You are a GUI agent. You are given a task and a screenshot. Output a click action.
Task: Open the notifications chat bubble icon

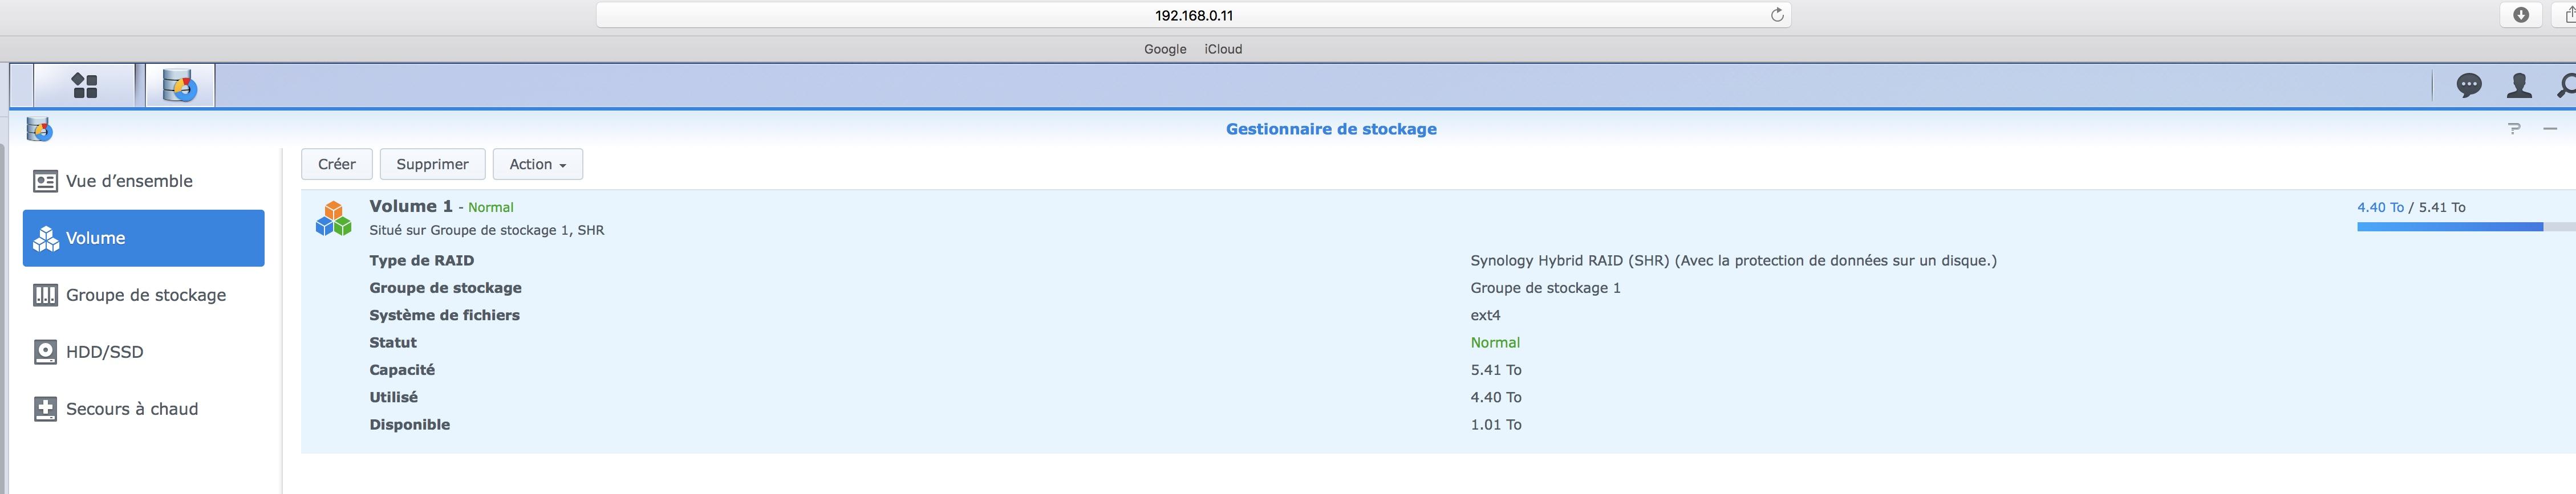2469,86
